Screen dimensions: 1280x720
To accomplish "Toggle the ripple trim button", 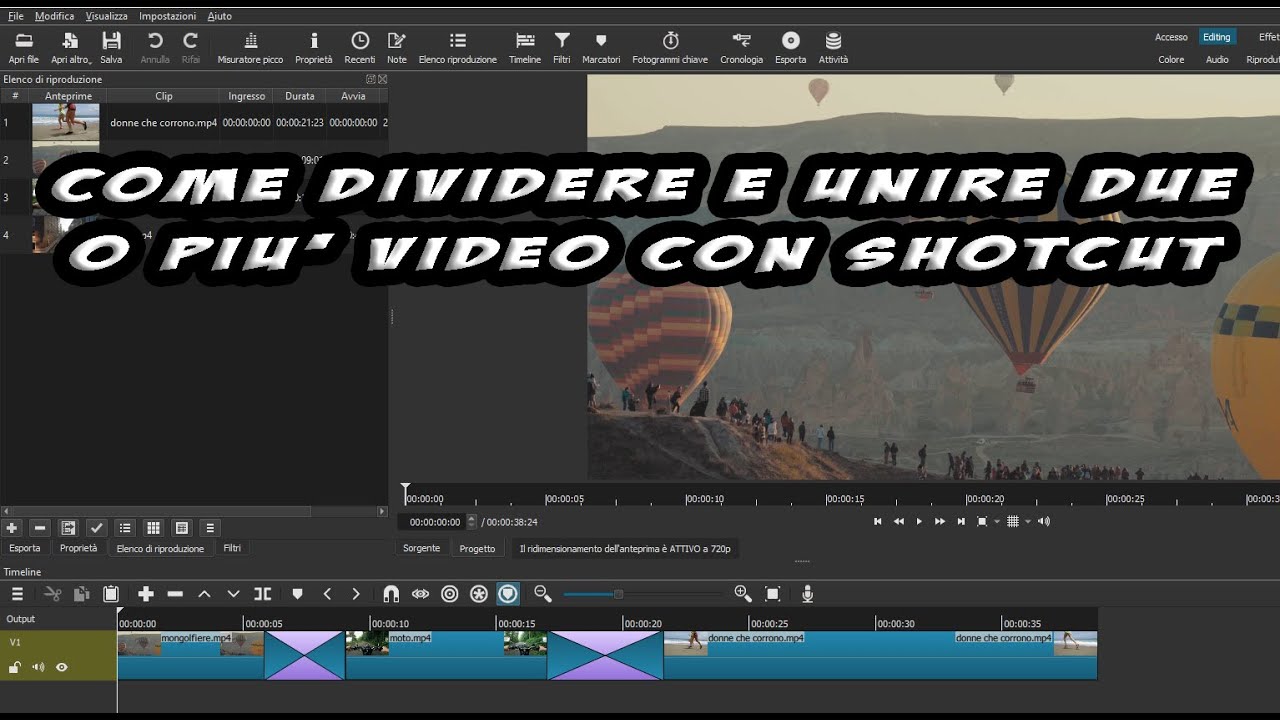I will click(x=450, y=594).
